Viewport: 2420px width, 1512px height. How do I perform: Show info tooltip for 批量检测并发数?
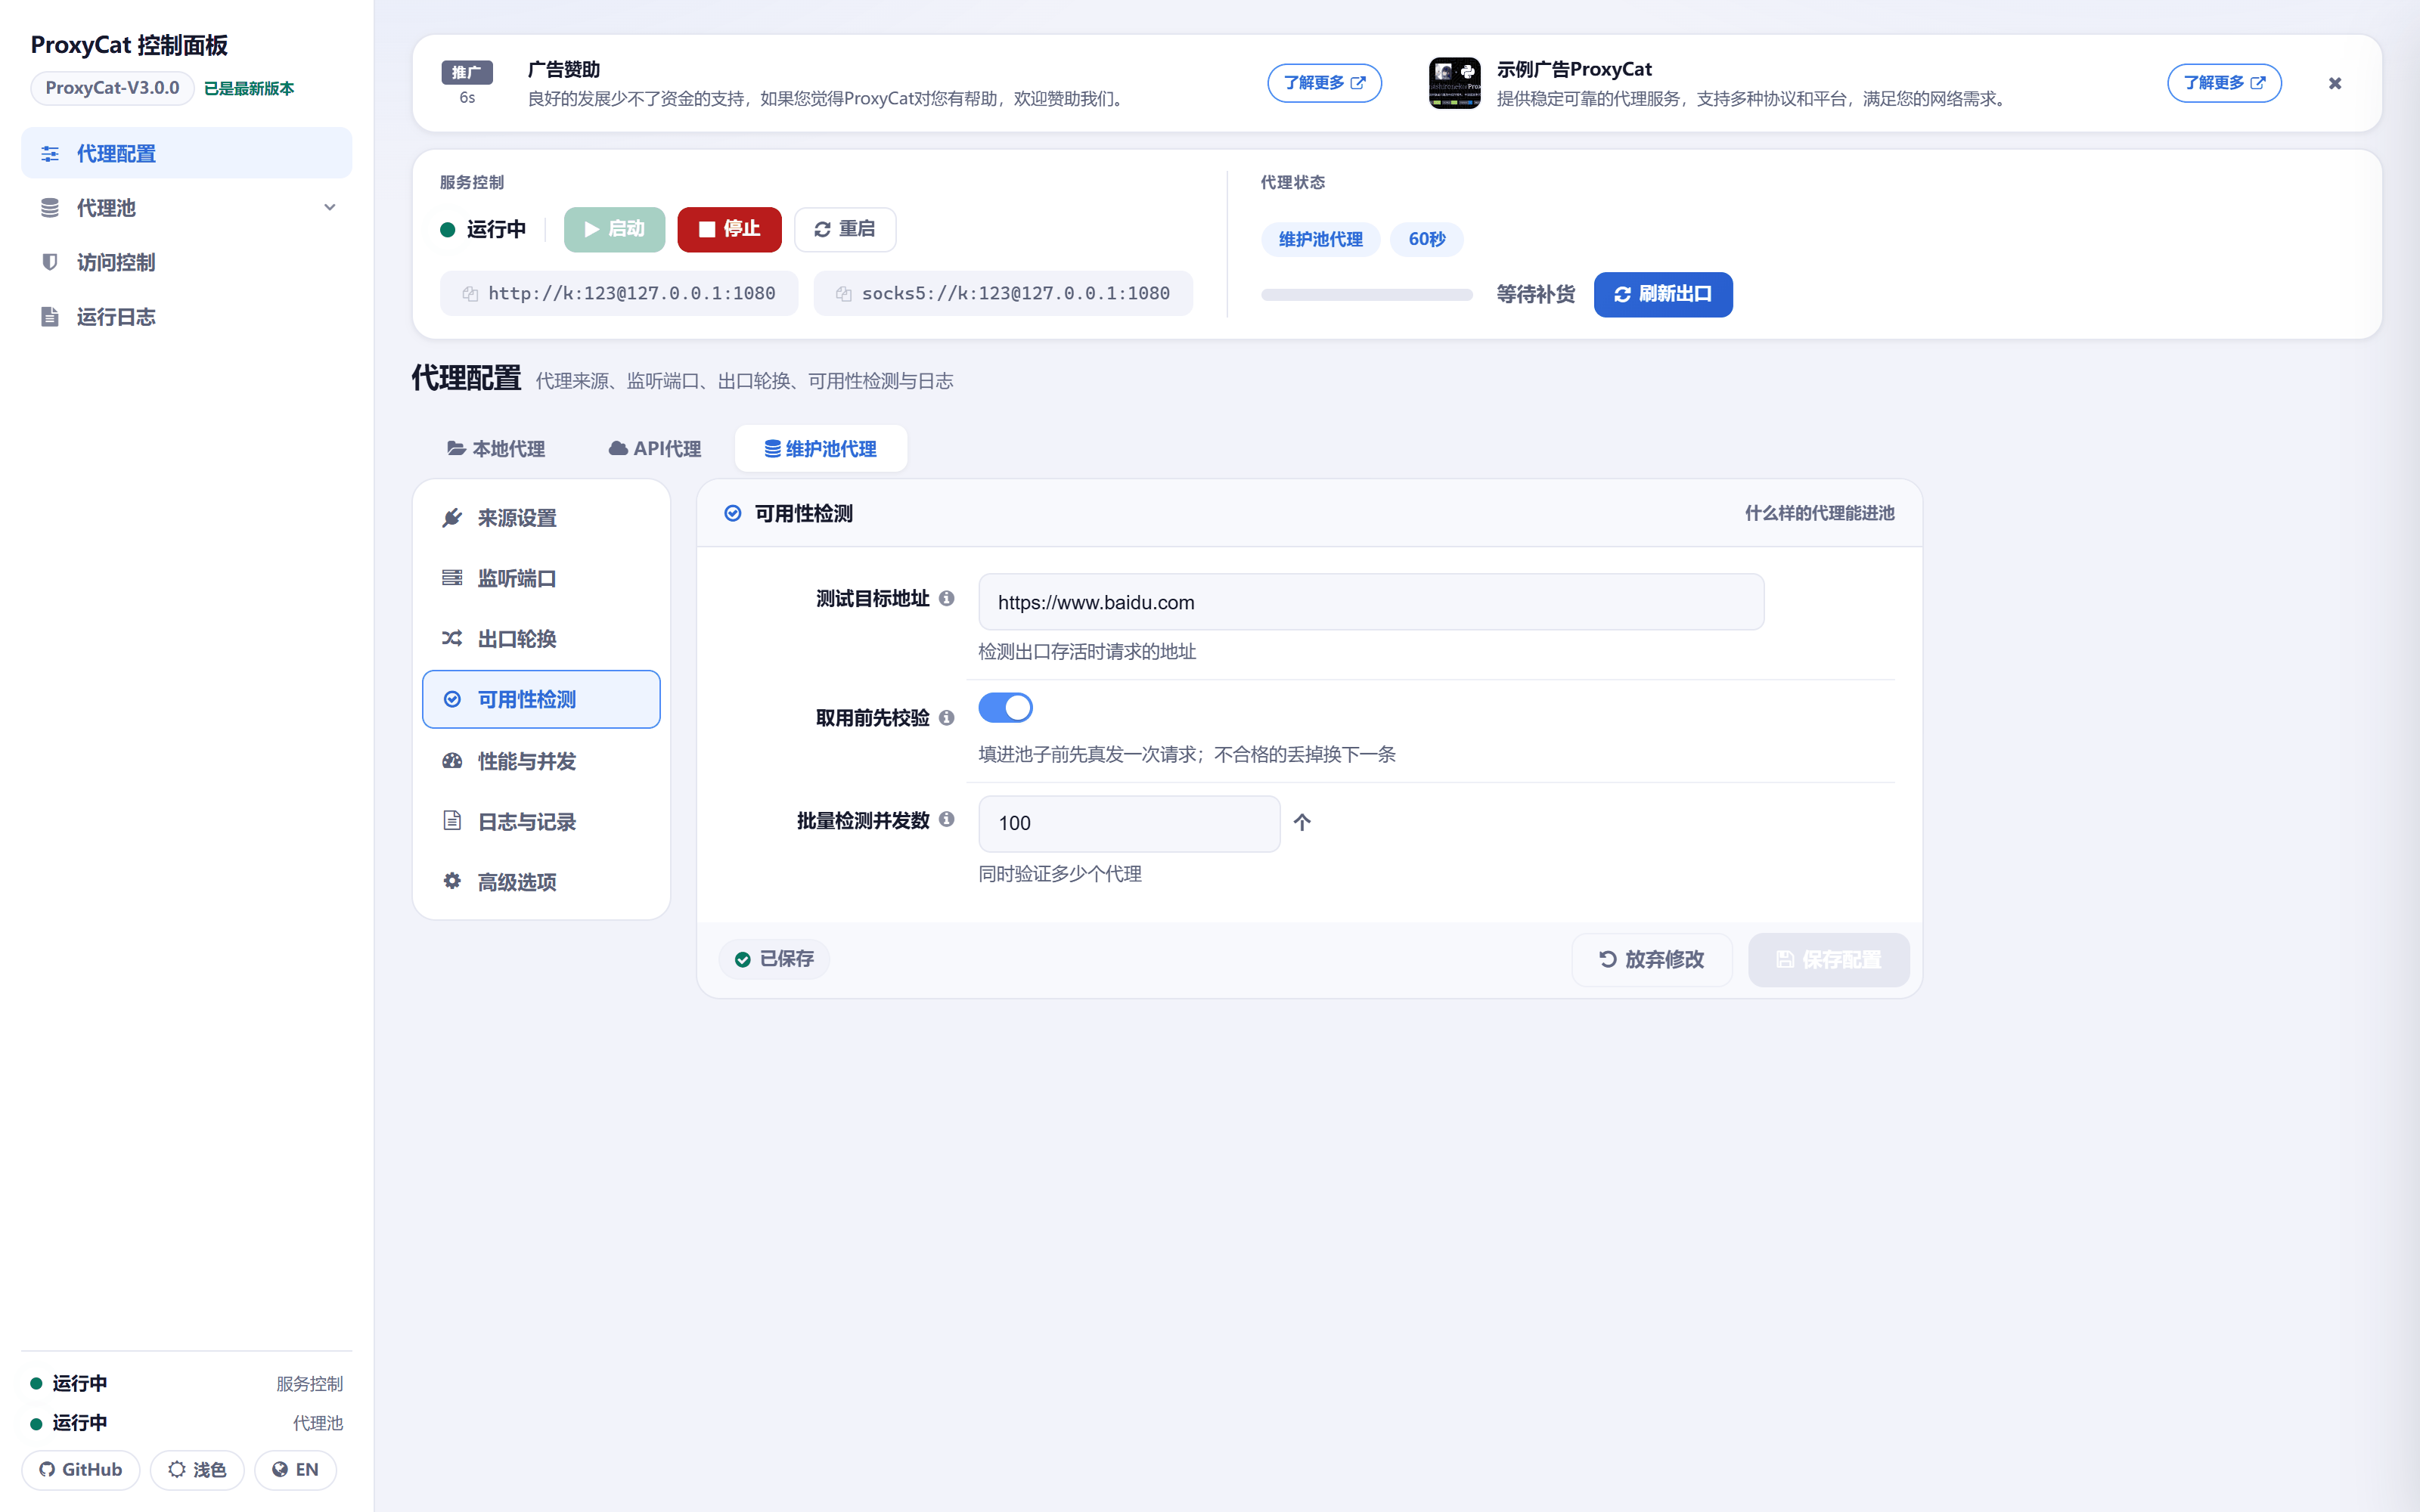tap(946, 819)
